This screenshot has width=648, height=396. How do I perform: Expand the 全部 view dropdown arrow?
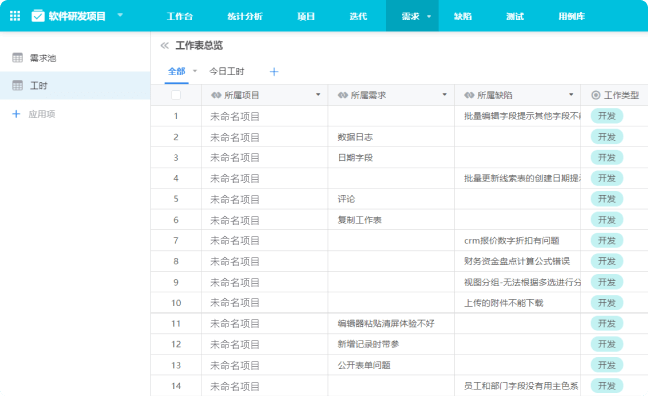[195, 71]
